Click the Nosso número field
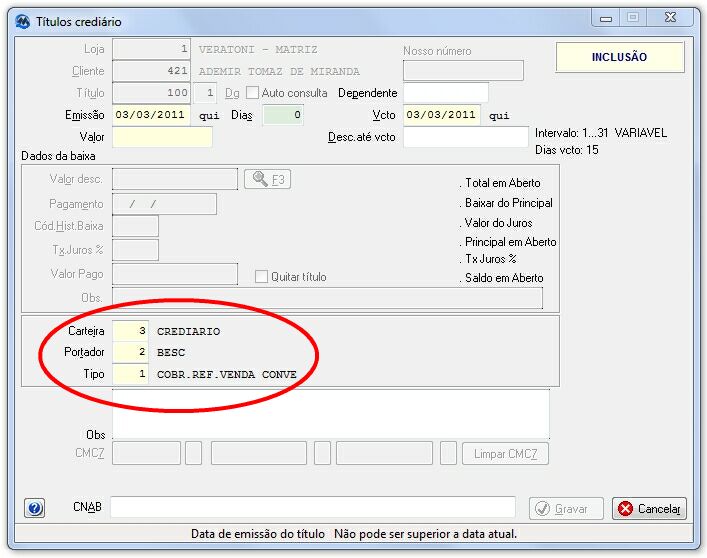The height and width of the screenshot is (558, 707). 464,71
